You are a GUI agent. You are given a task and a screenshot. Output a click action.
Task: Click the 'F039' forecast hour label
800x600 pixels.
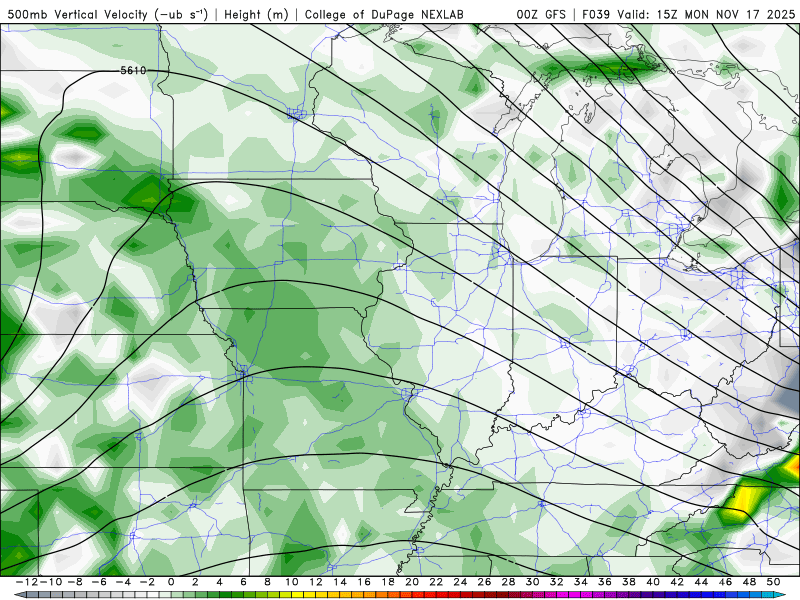coord(596,14)
